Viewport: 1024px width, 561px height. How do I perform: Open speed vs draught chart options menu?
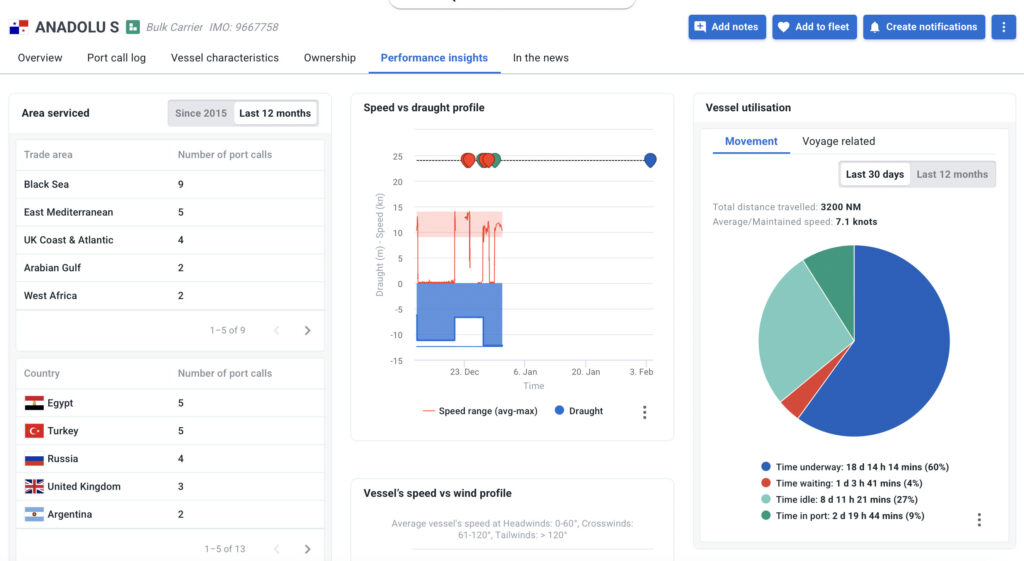tap(645, 412)
